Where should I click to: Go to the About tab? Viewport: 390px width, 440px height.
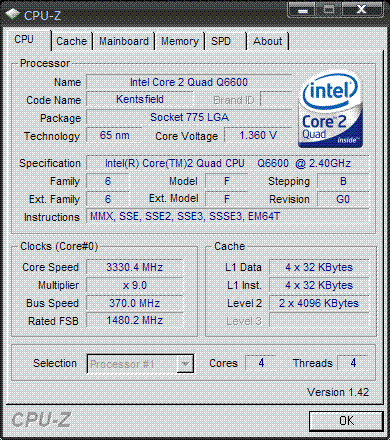click(268, 41)
